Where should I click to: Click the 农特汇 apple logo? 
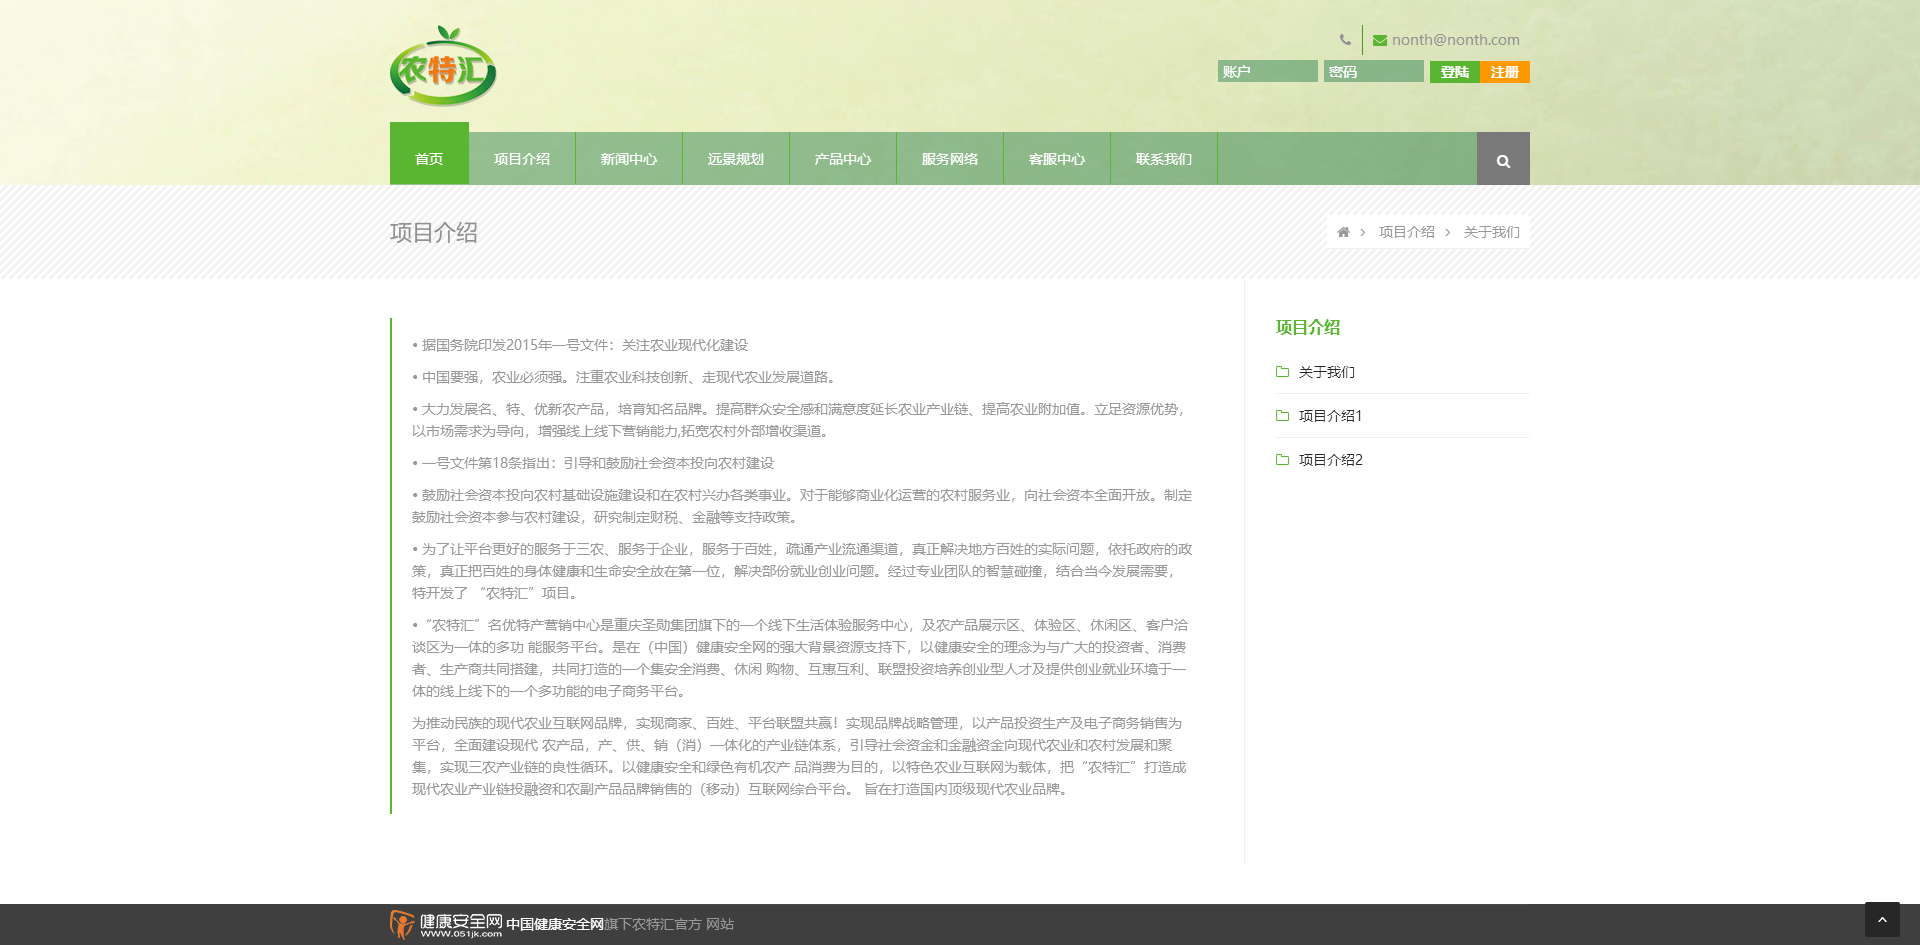(x=443, y=67)
